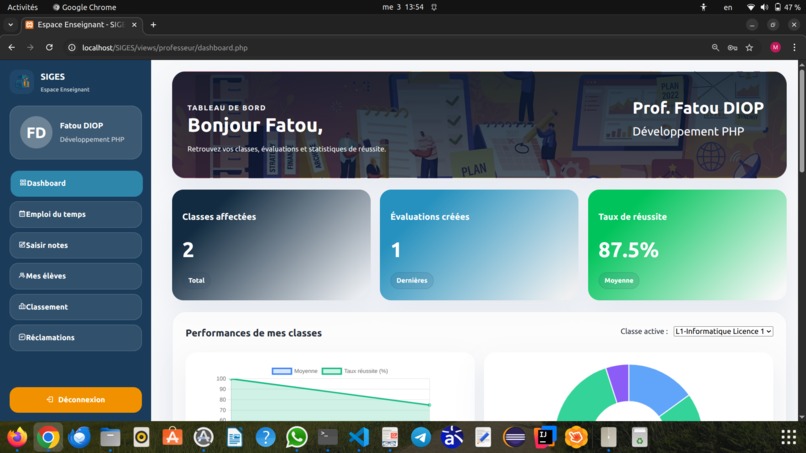Select the Évaluations créées card

coord(479,245)
